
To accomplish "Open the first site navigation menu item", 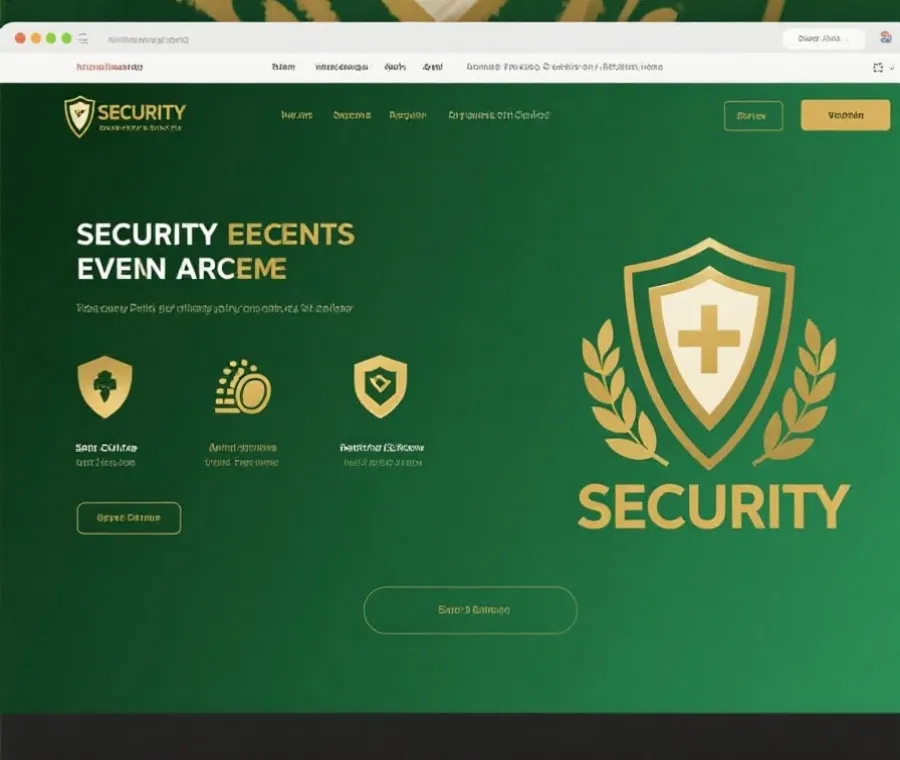I will tap(297, 115).
